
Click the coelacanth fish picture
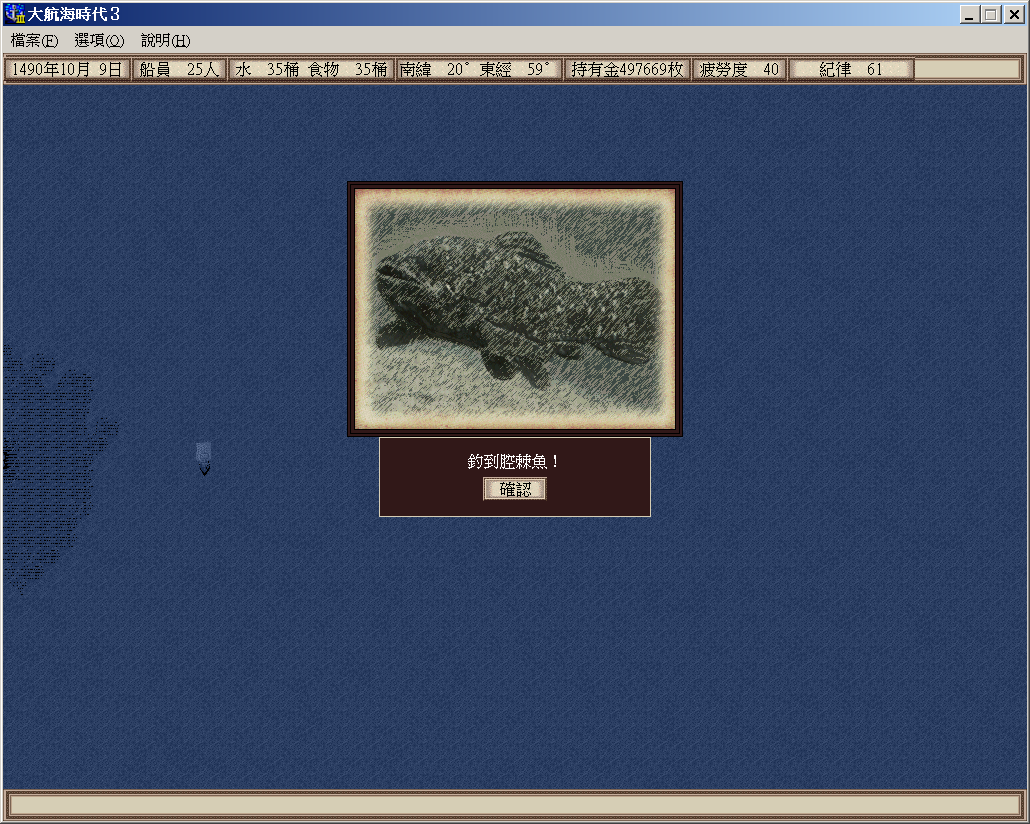pyautogui.click(x=515, y=309)
